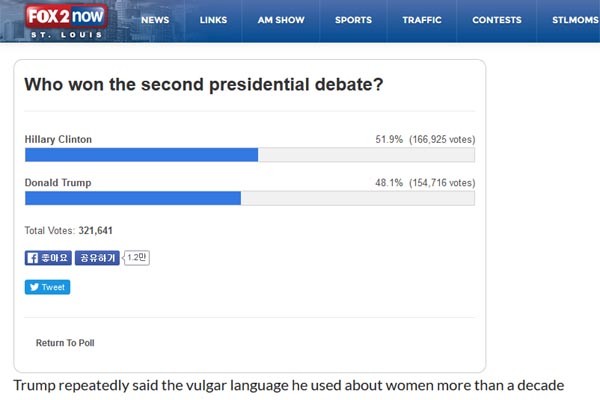The width and height of the screenshot is (600, 400).
Task: Click the 1.2만 Facebook like count bubble
Action: click(136, 258)
